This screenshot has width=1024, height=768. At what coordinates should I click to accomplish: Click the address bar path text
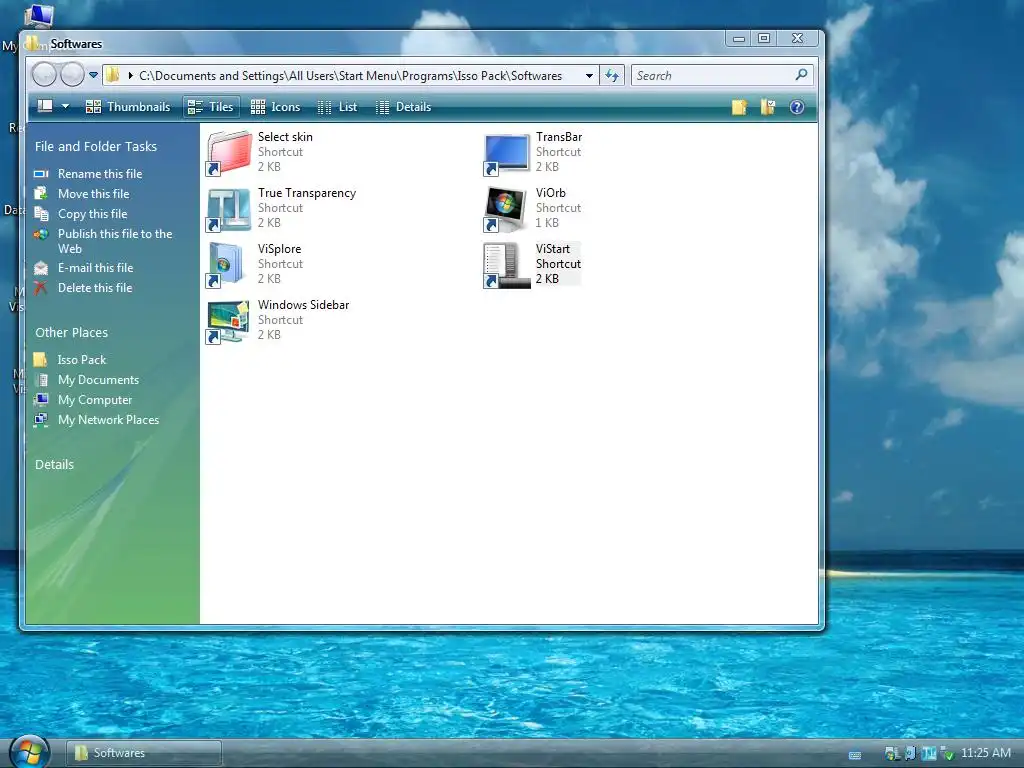[x=350, y=76]
